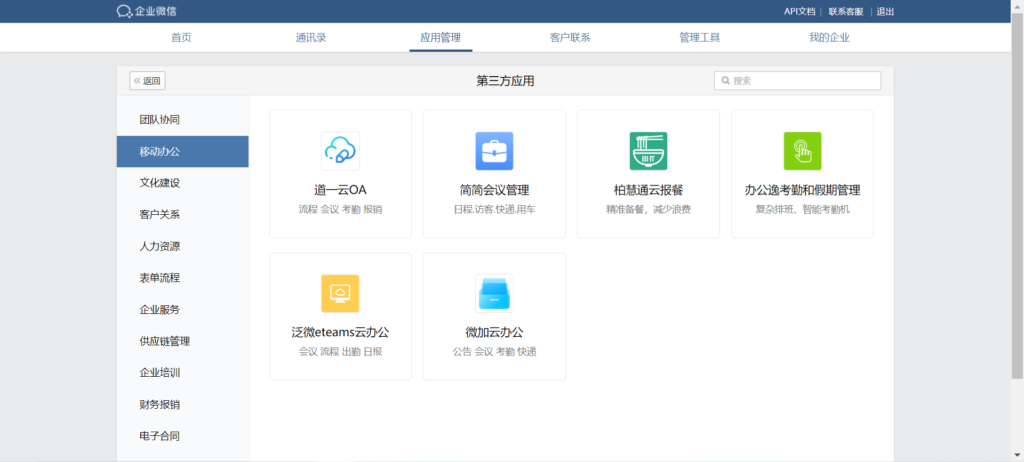Open API文档 link
Image resolution: width=1024 pixels, height=462 pixels.
[799, 11]
